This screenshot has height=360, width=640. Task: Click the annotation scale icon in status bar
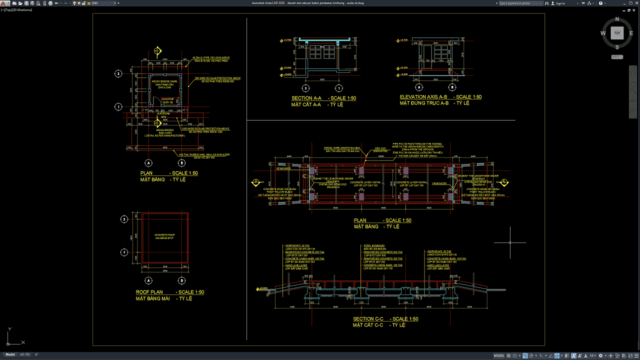tap(586, 356)
